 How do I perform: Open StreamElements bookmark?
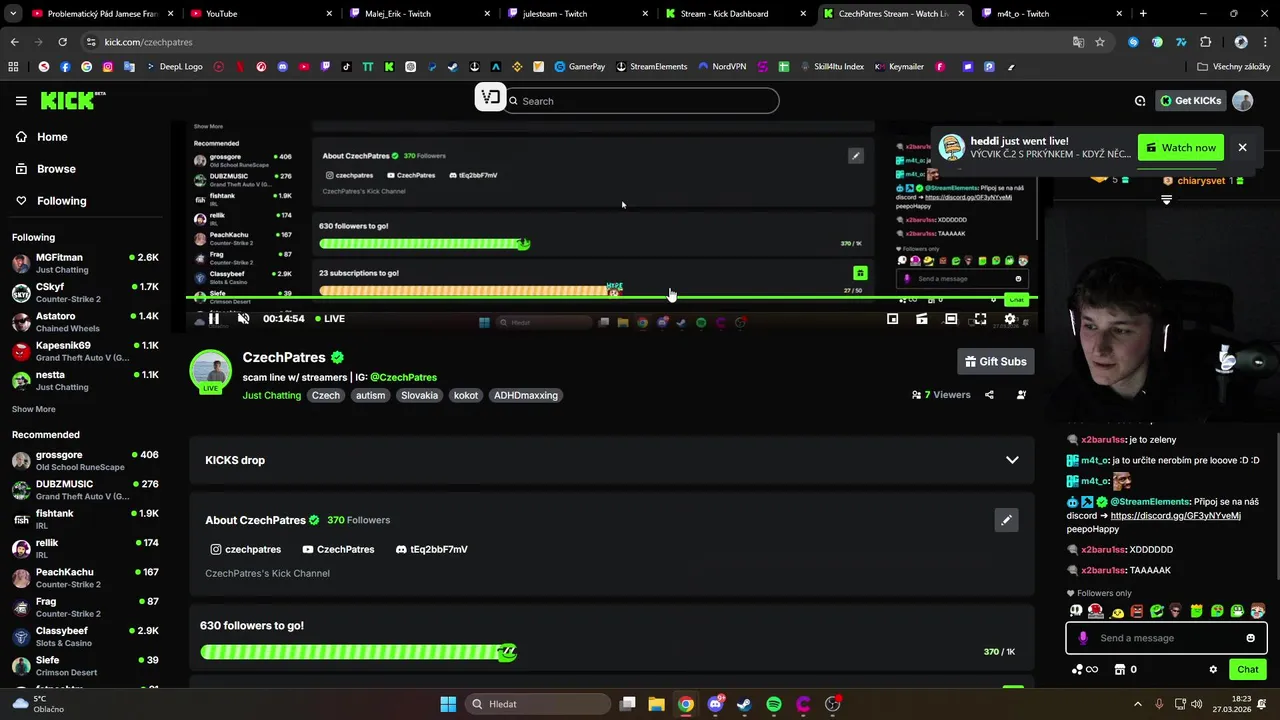pyautogui.click(x=651, y=67)
